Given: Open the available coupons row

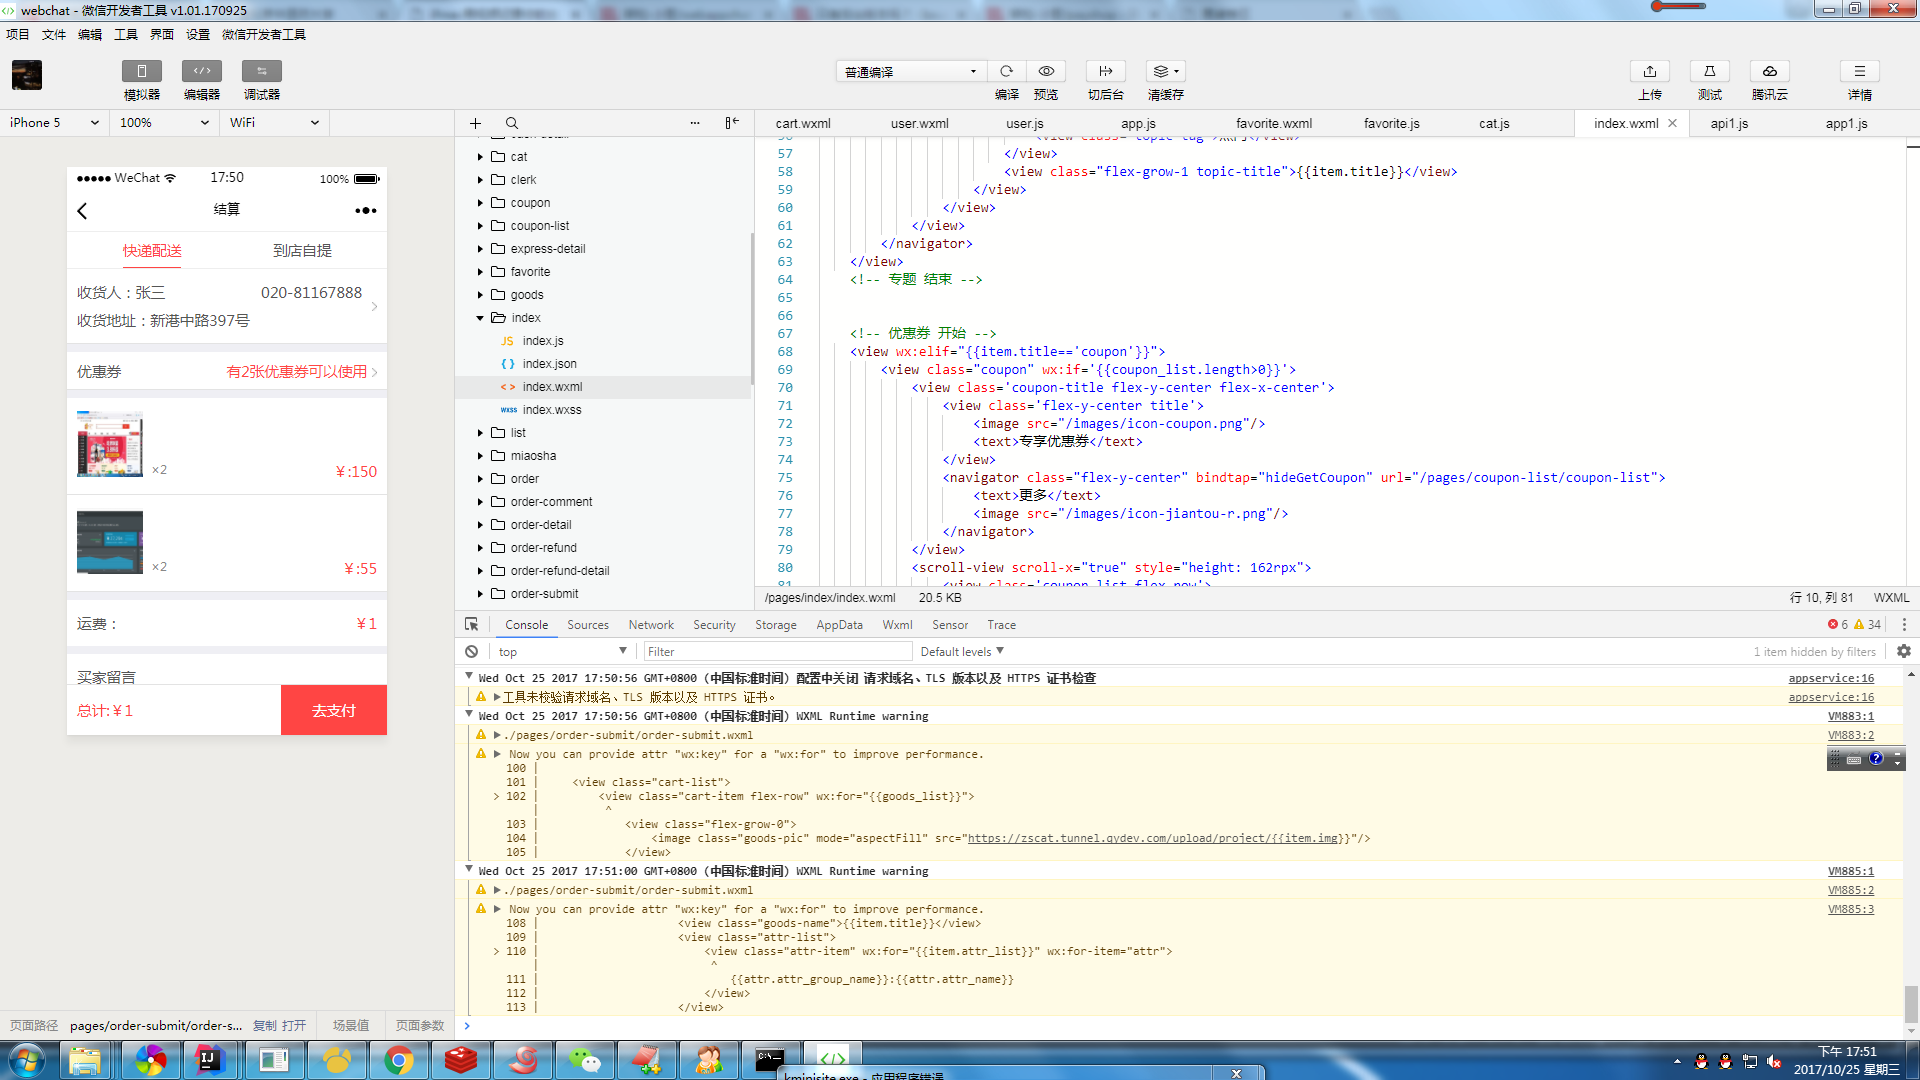Looking at the screenshot, I should click(x=227, y=372).
